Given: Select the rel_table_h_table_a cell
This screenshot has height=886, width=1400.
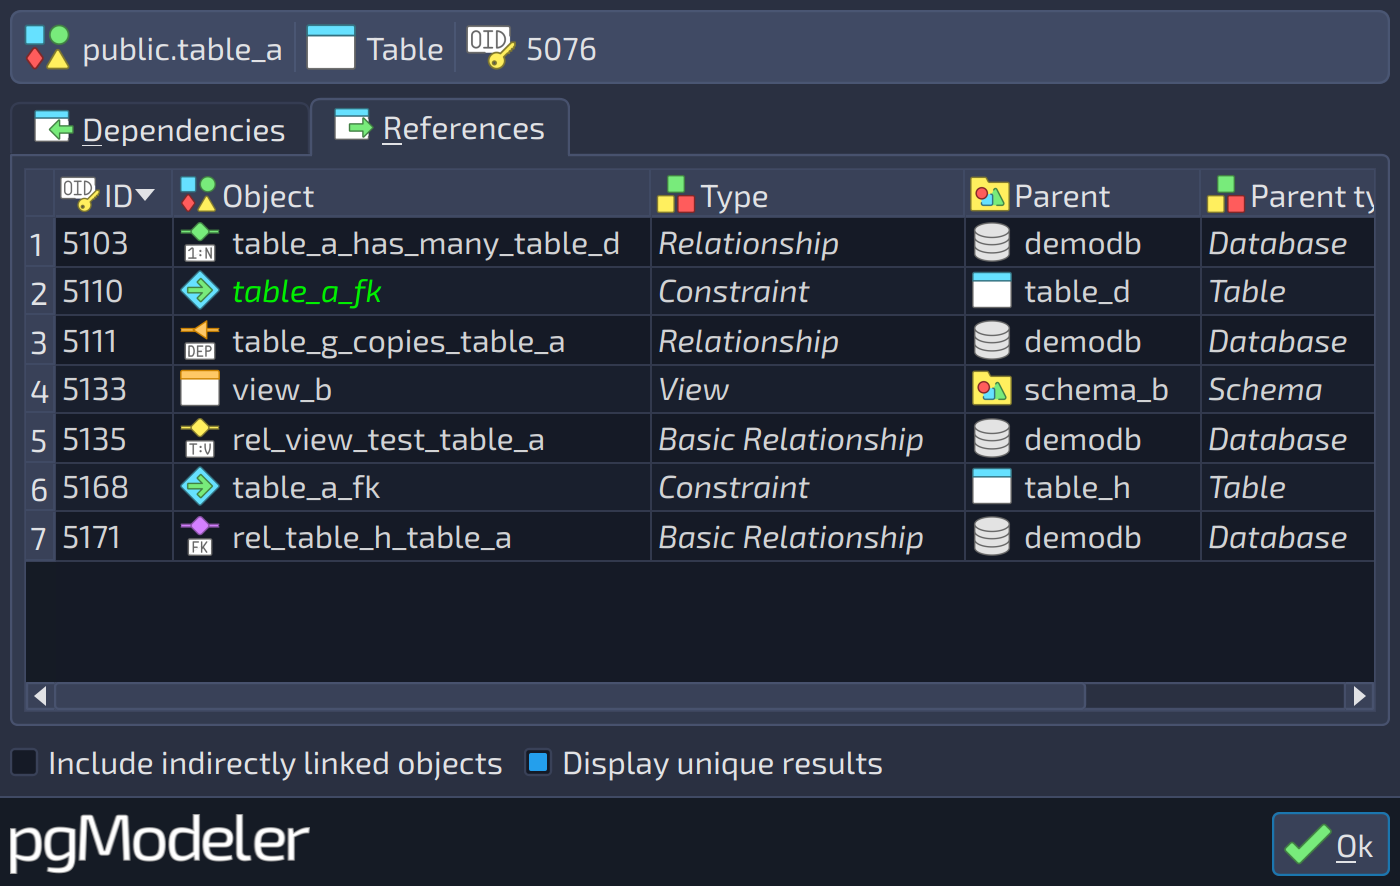Looking at the screenshot, I should (x=412, y=537).
